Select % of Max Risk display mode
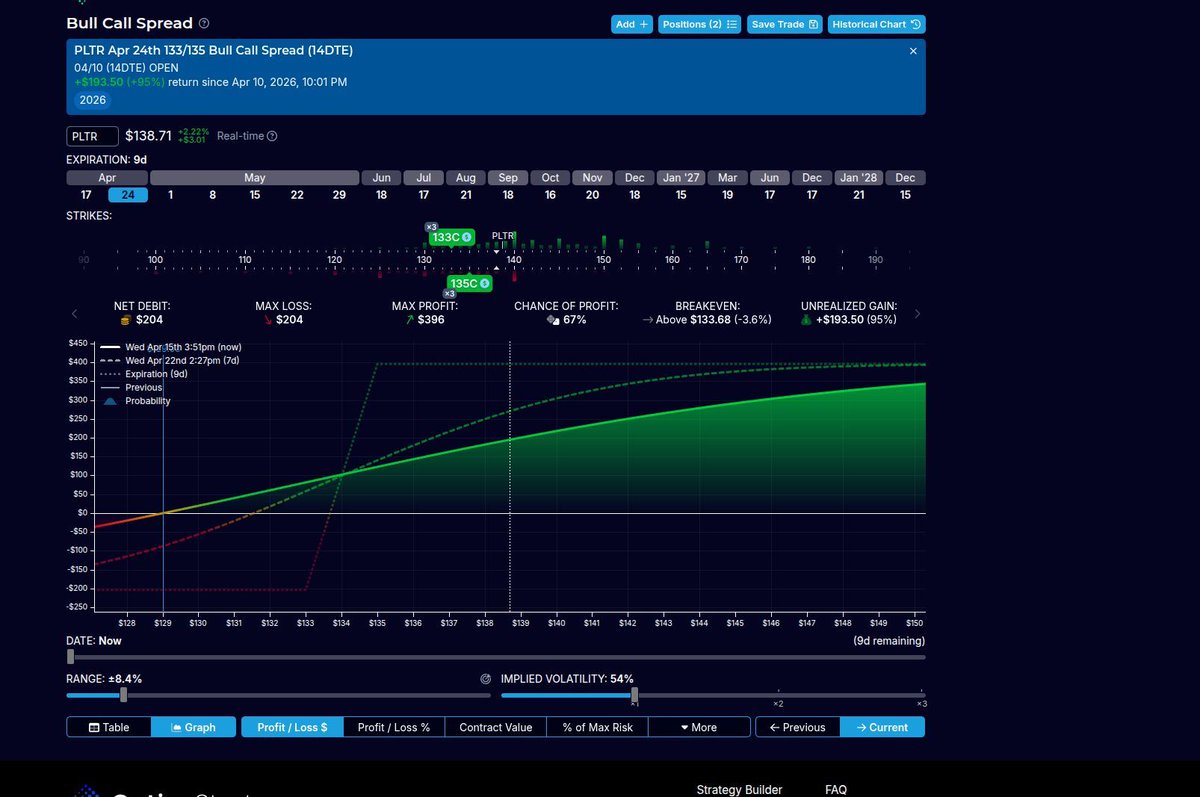1200x797 pixels. [x=598, y=727]
